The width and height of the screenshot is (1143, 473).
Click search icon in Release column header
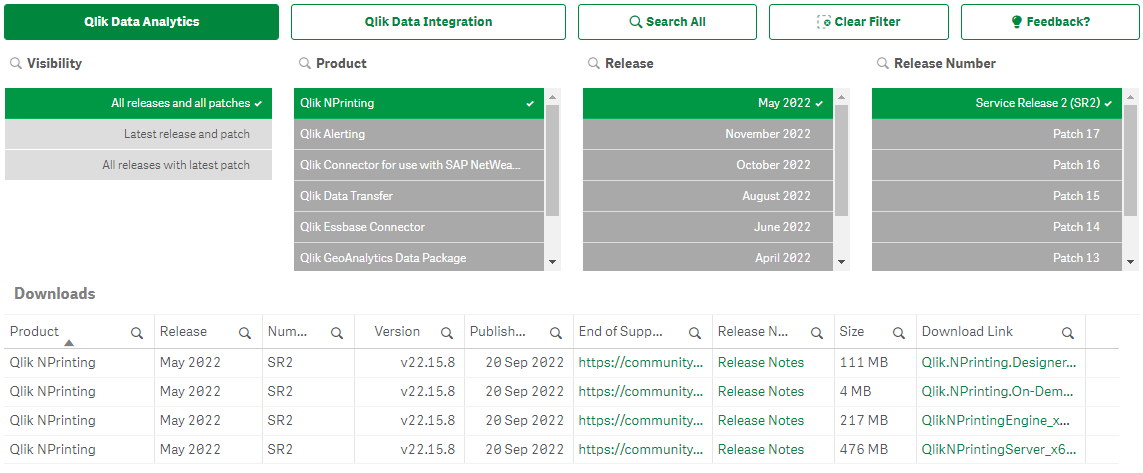point(245,333)
